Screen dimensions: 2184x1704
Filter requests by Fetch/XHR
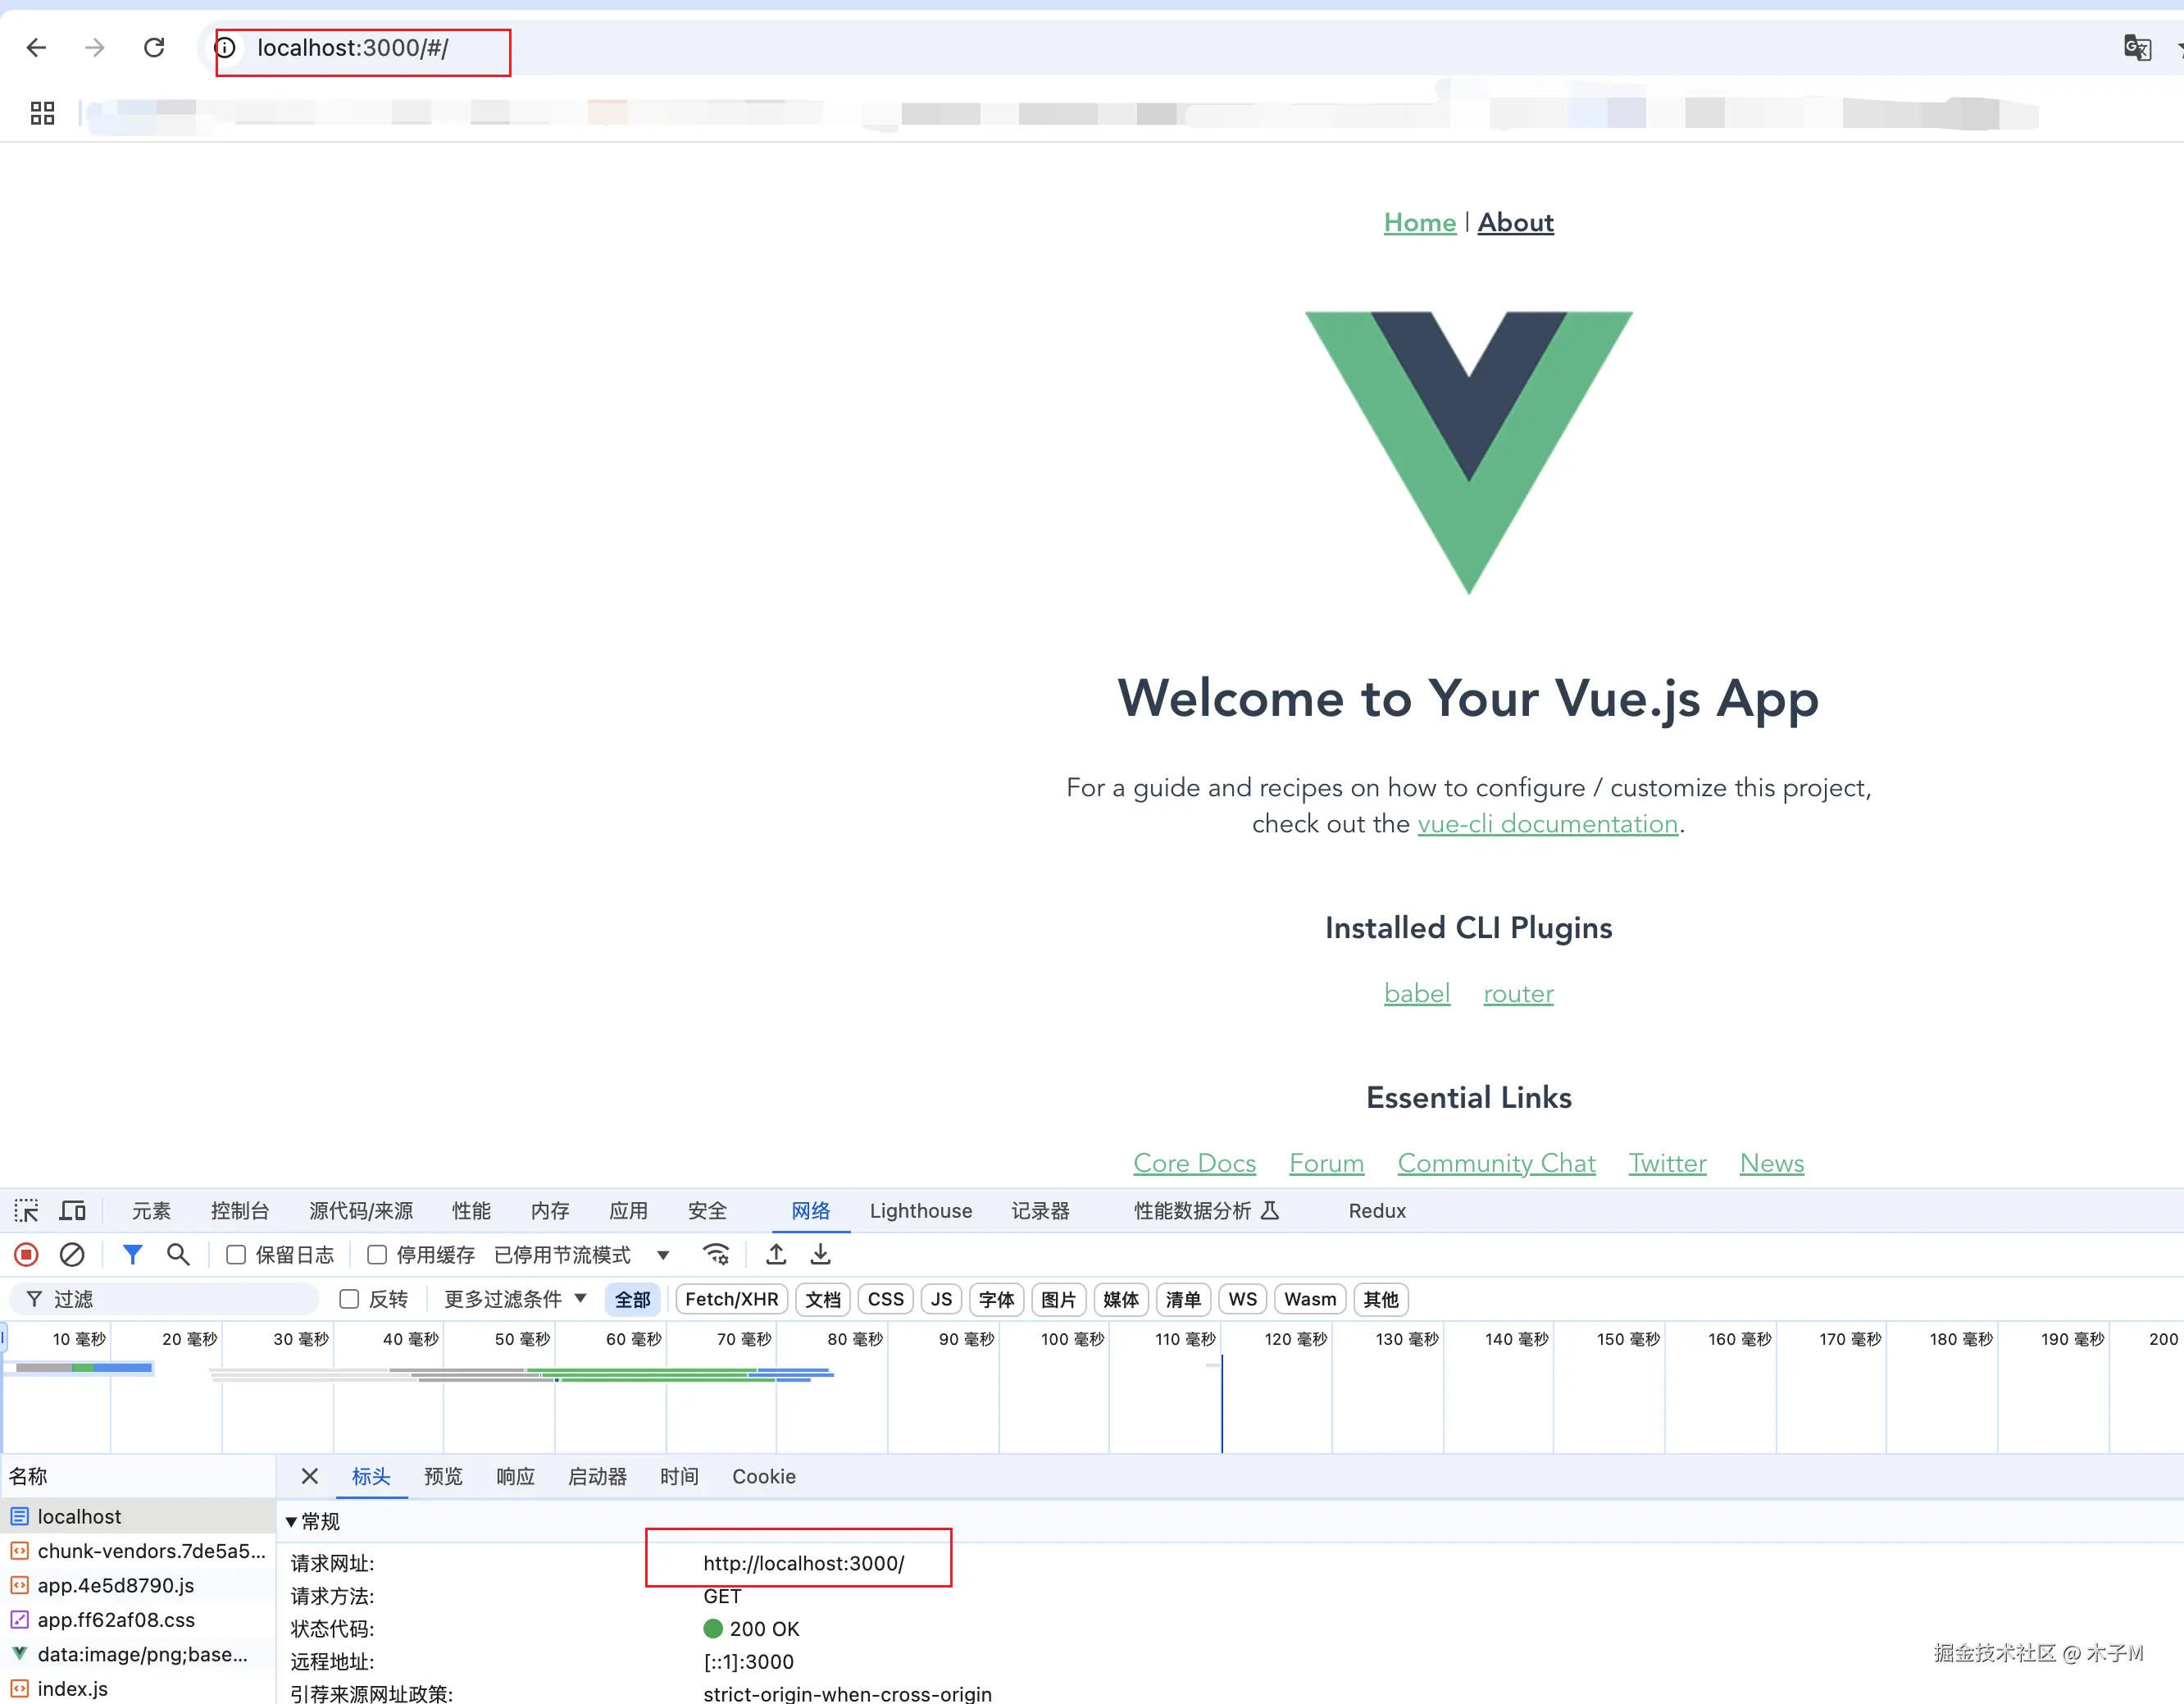pos(731,1299)
